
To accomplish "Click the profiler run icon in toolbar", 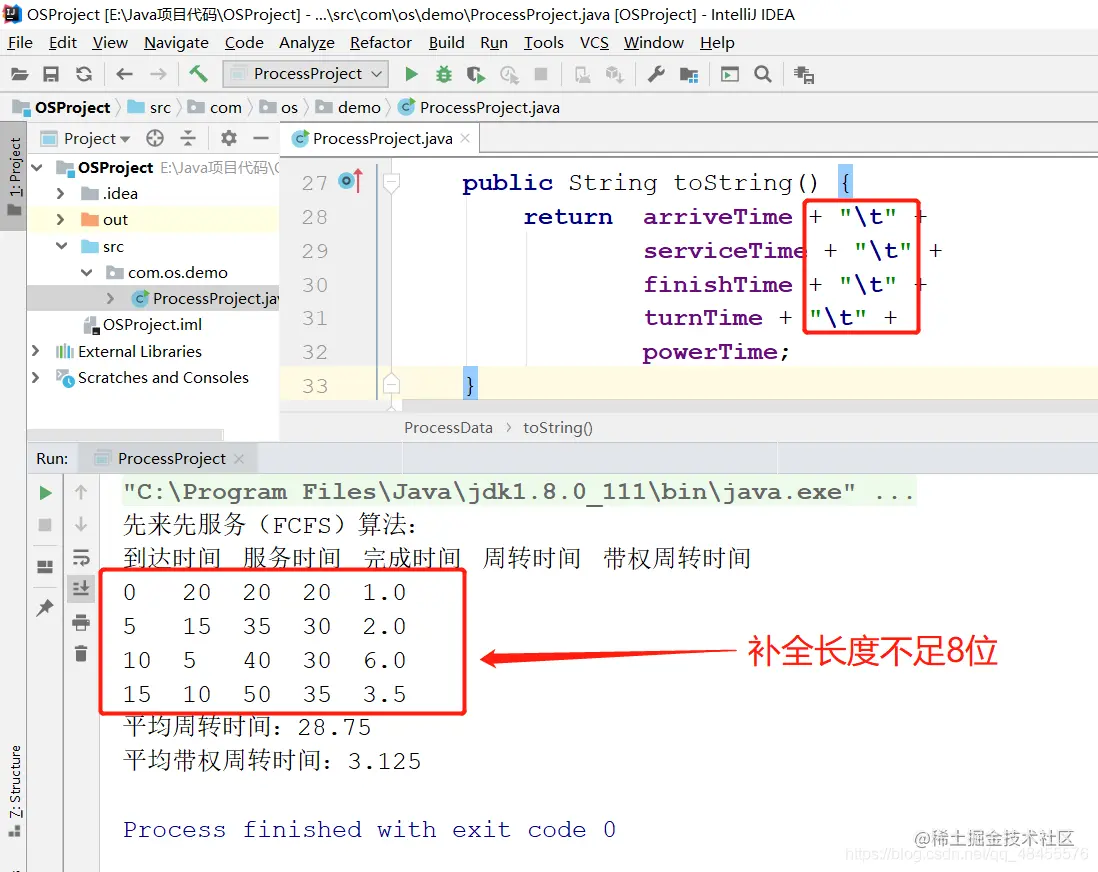I will [x=509, y=74].
